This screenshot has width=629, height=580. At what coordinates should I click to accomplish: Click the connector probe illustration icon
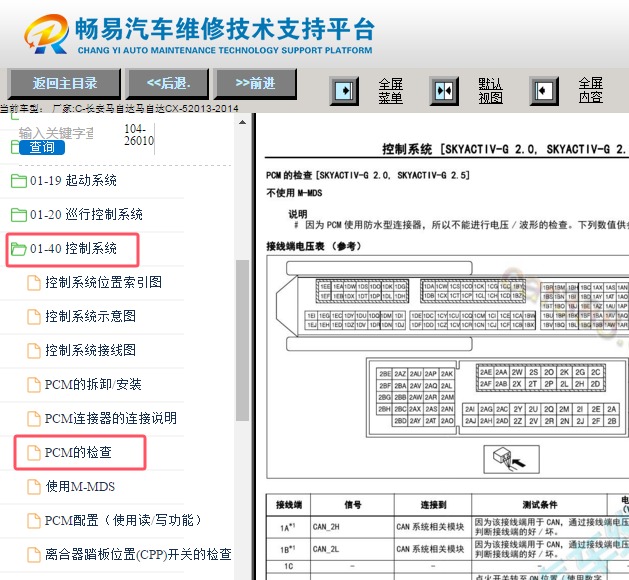[511, 459]
